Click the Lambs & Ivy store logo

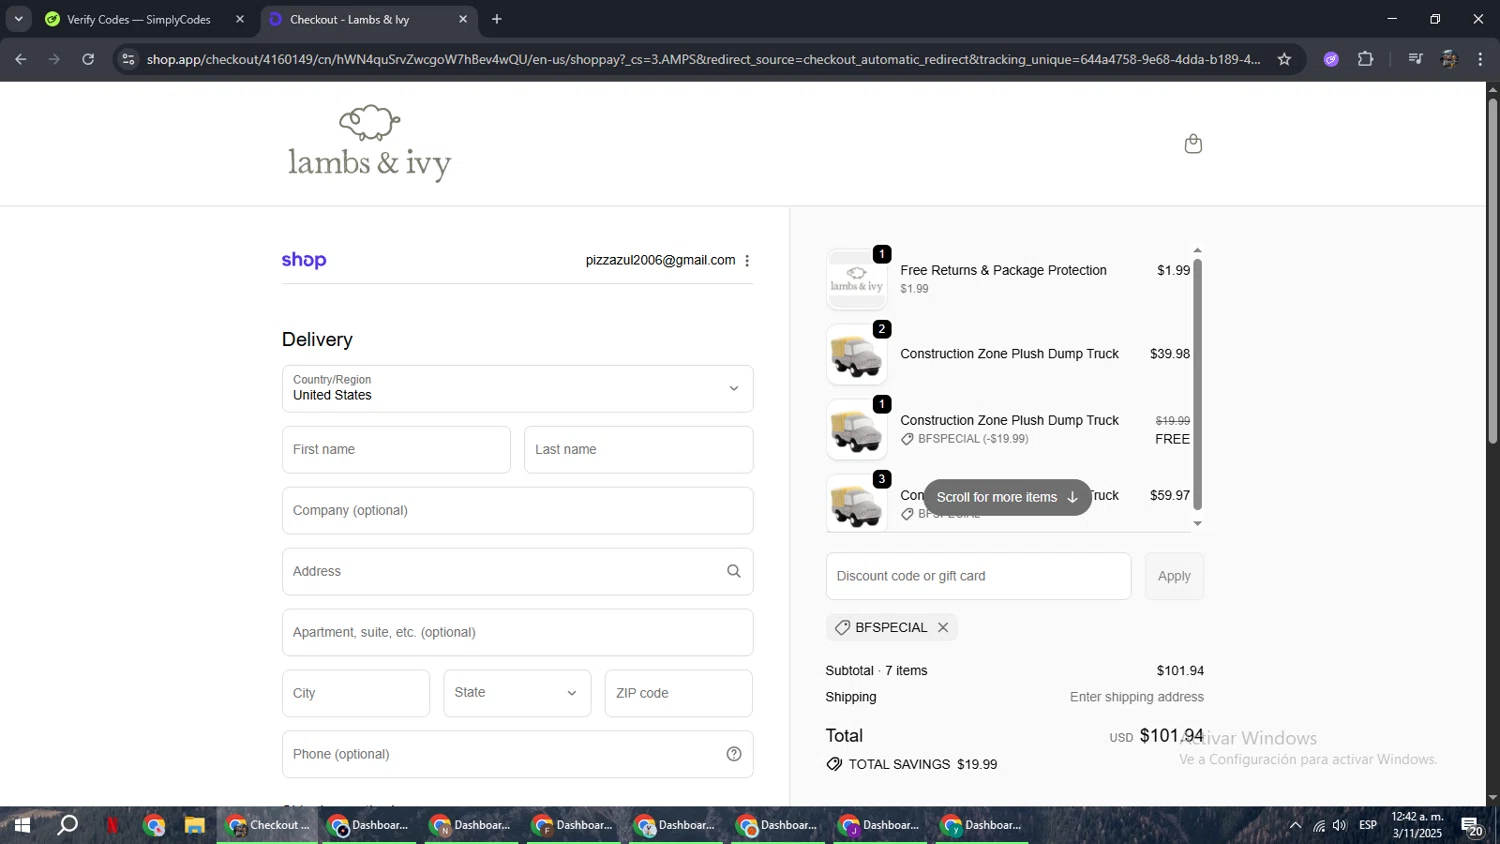(369, 143)
